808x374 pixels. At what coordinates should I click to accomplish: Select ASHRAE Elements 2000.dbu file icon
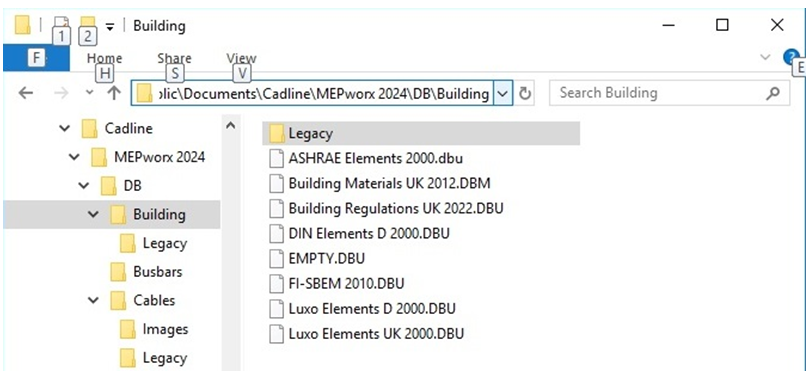pos(277,158)
